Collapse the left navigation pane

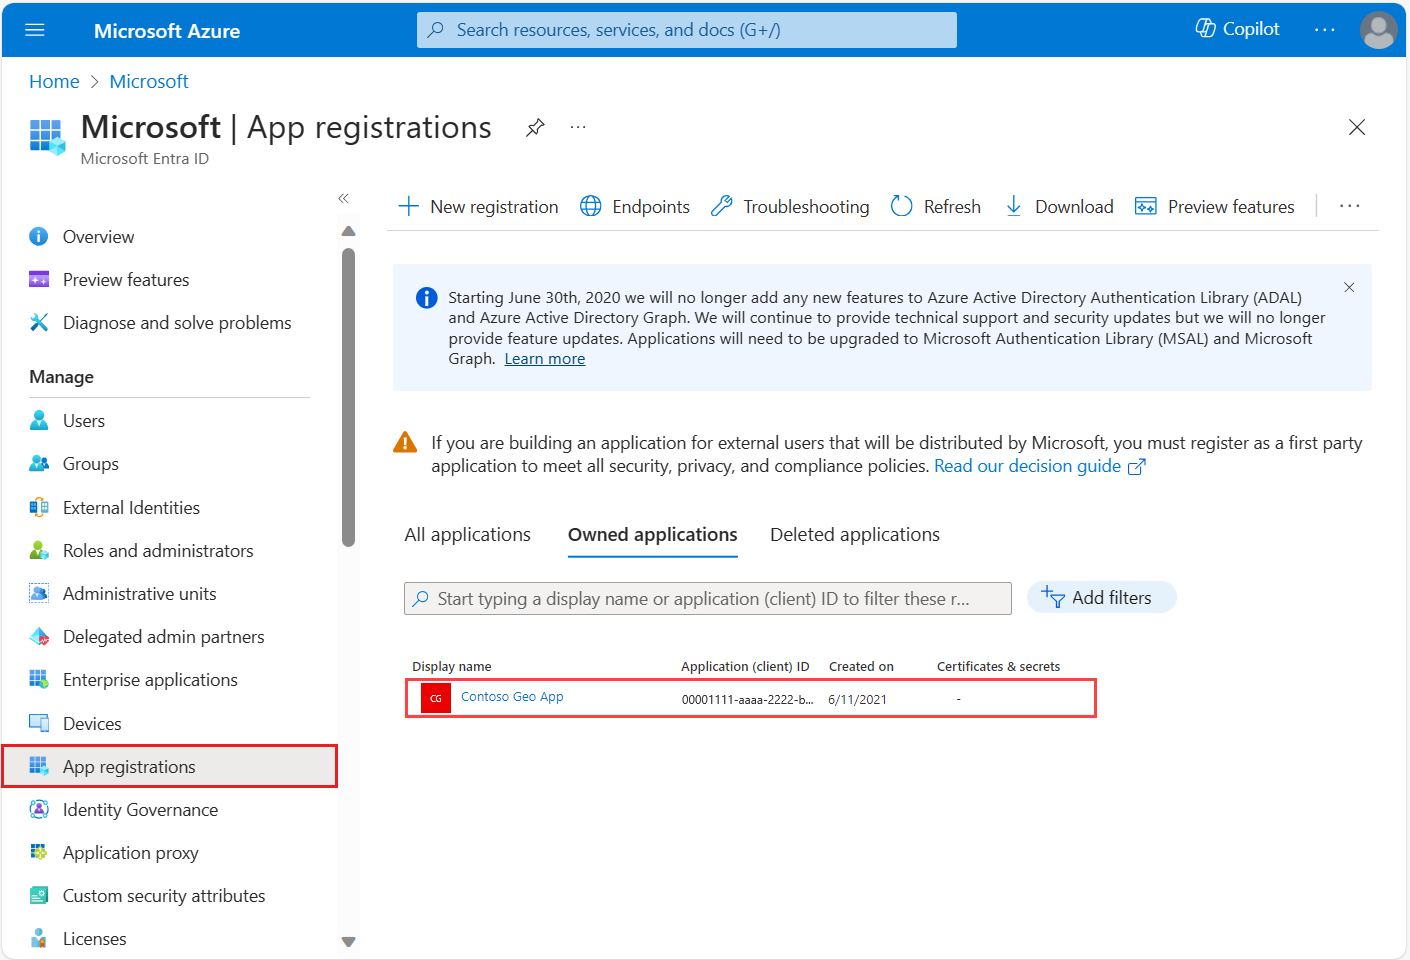[343, 199]
